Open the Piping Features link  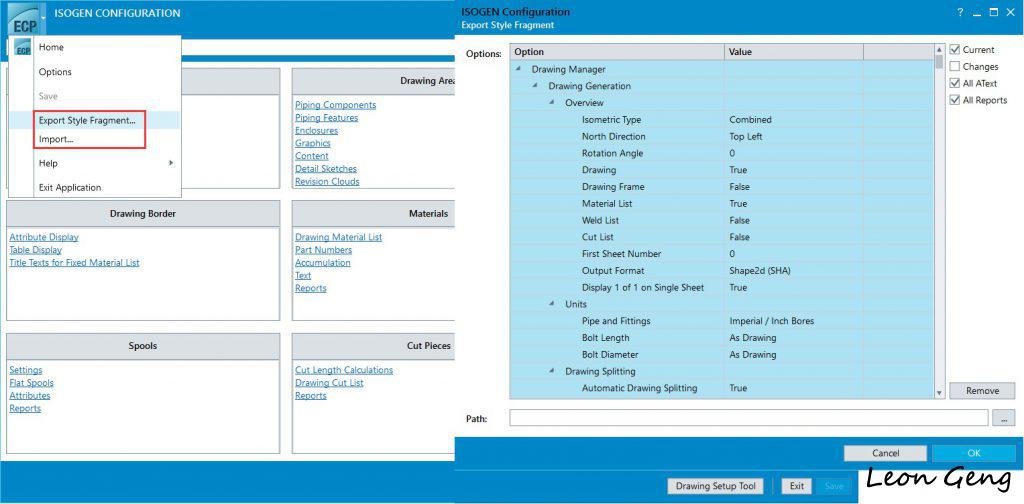[x=327, y=118]
